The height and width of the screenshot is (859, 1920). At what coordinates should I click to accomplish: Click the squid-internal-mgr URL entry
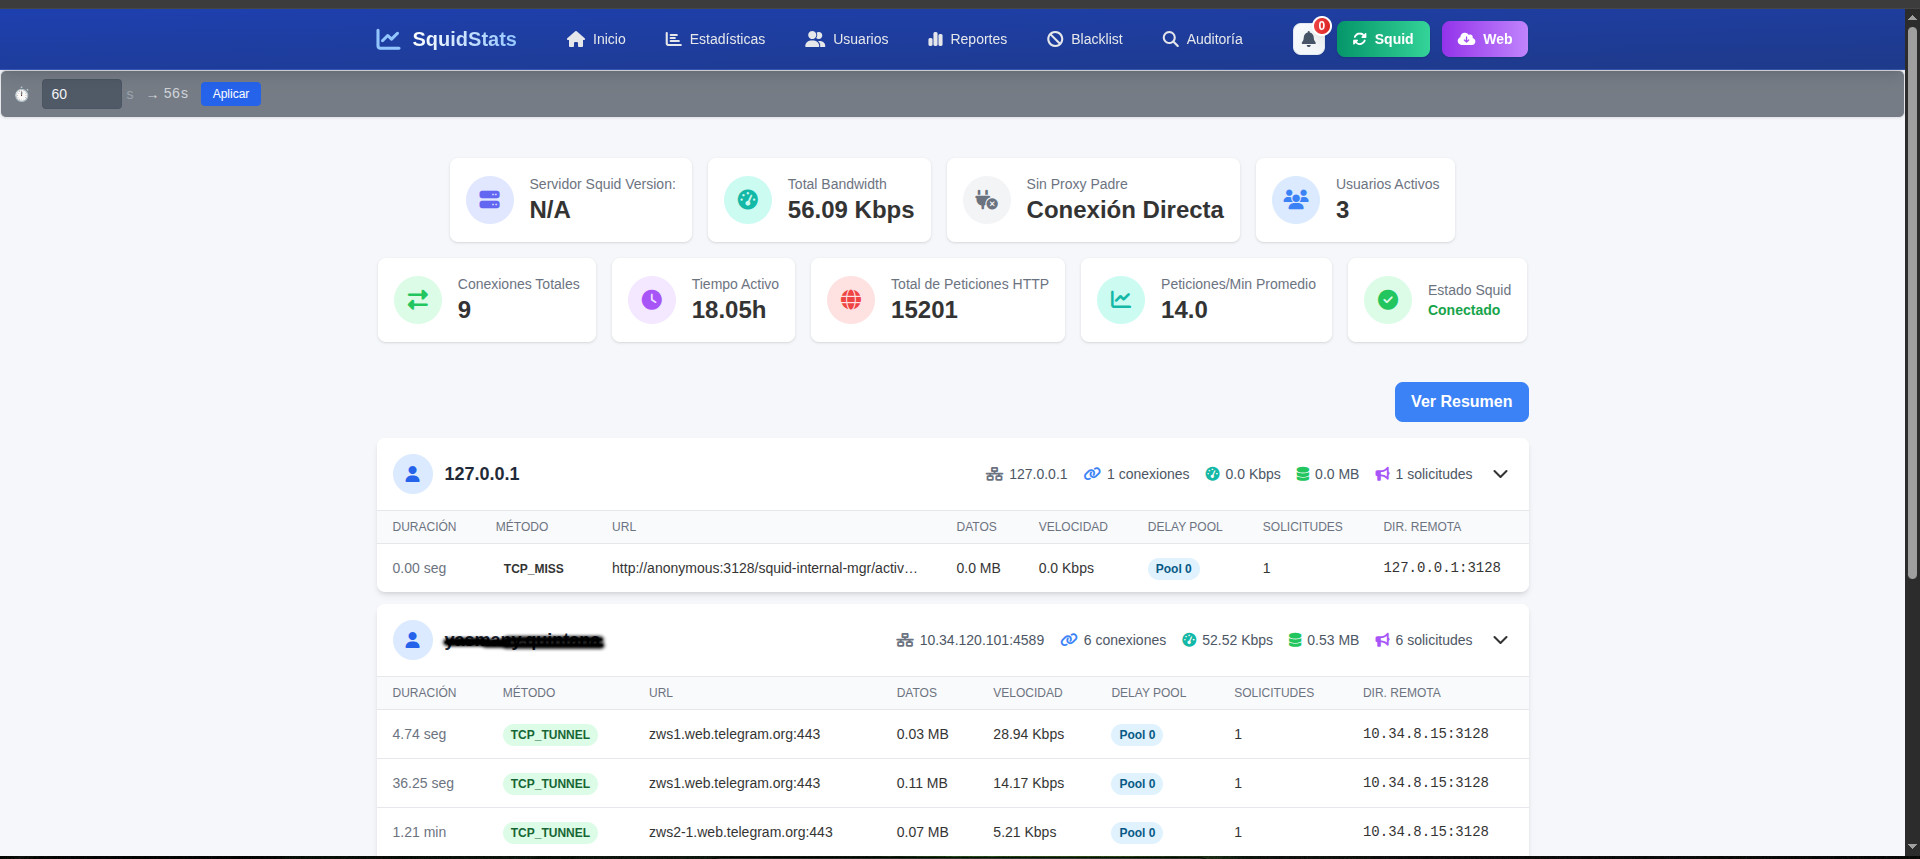(x=765, y=568)
